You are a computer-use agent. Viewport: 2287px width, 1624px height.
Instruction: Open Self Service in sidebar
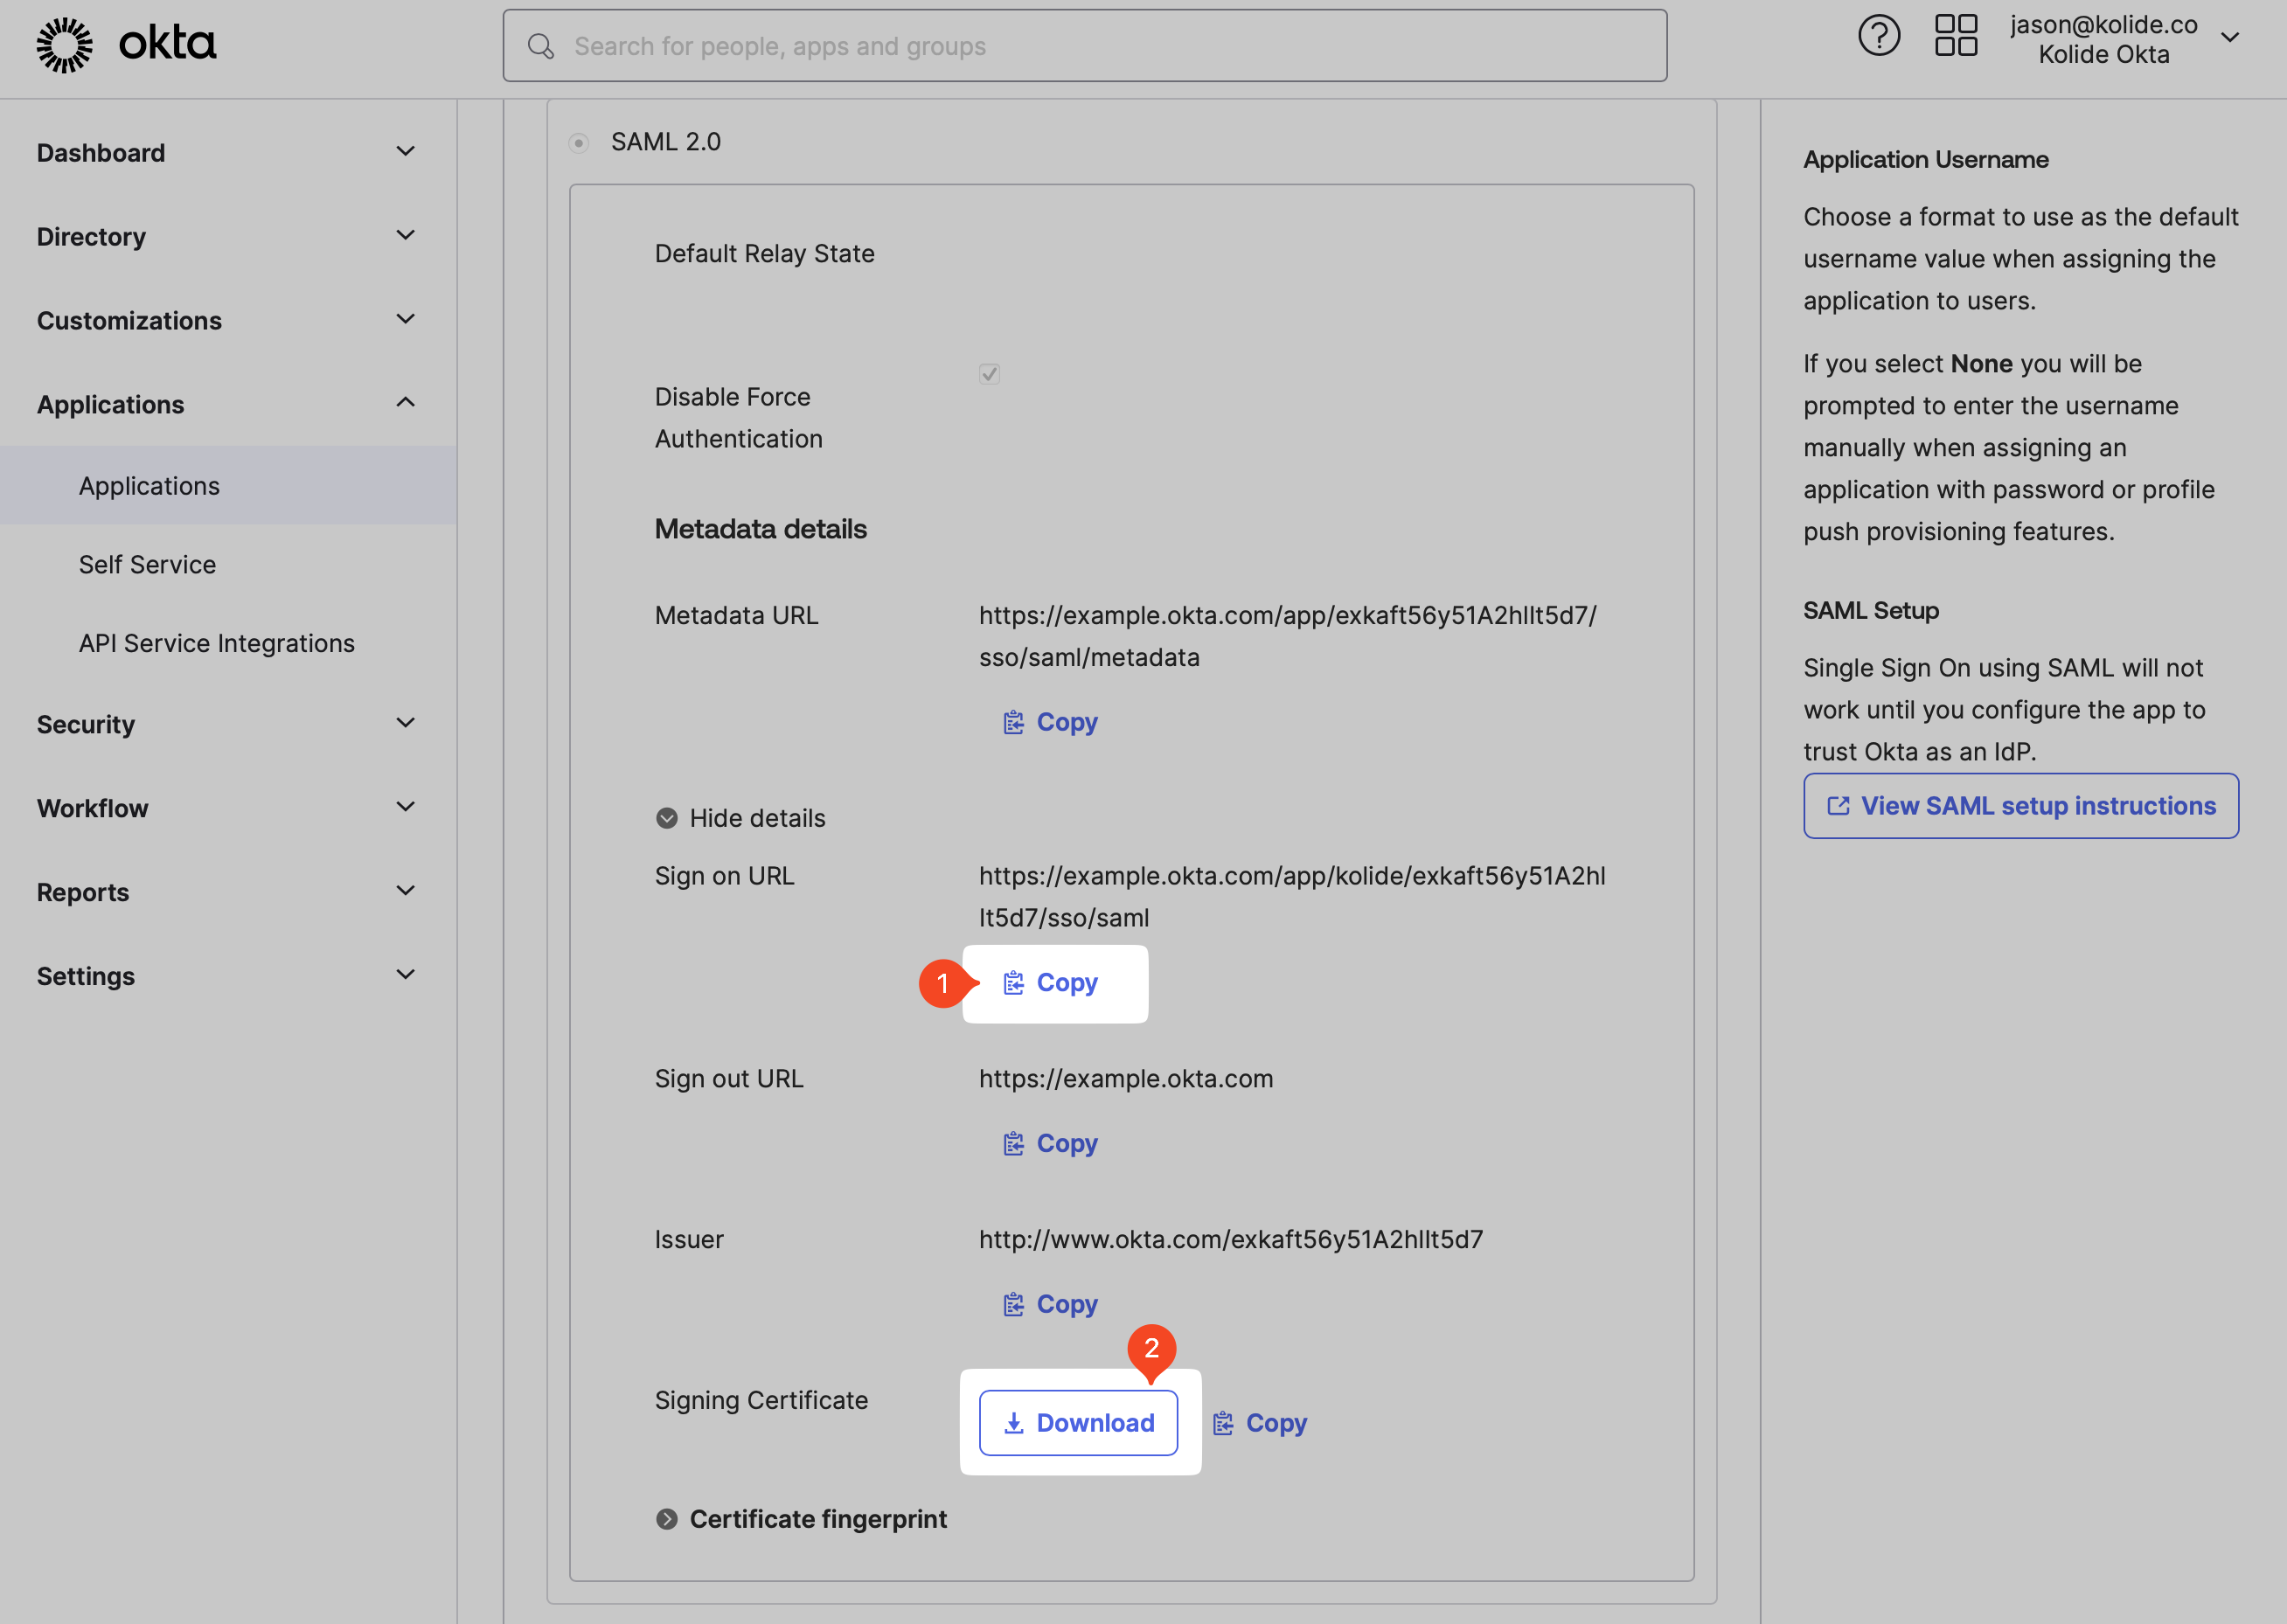click(x=147, y=565)
